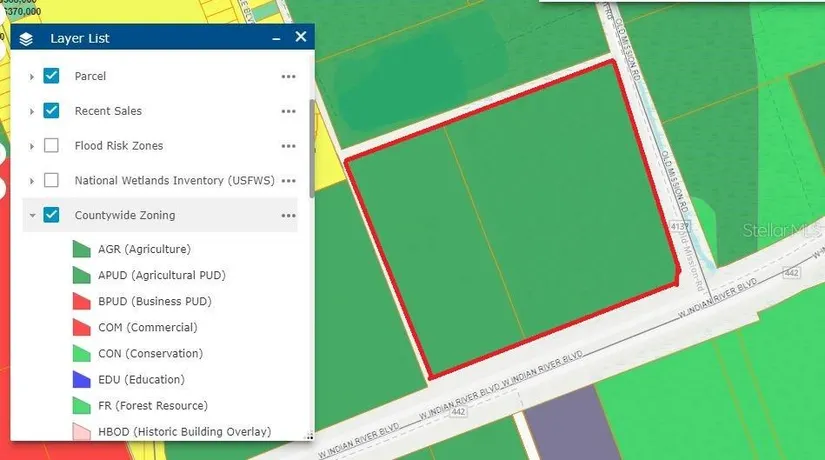Uncheck the Parcel layer checkbox
The image size is (825, 460).
click(52, 76)
